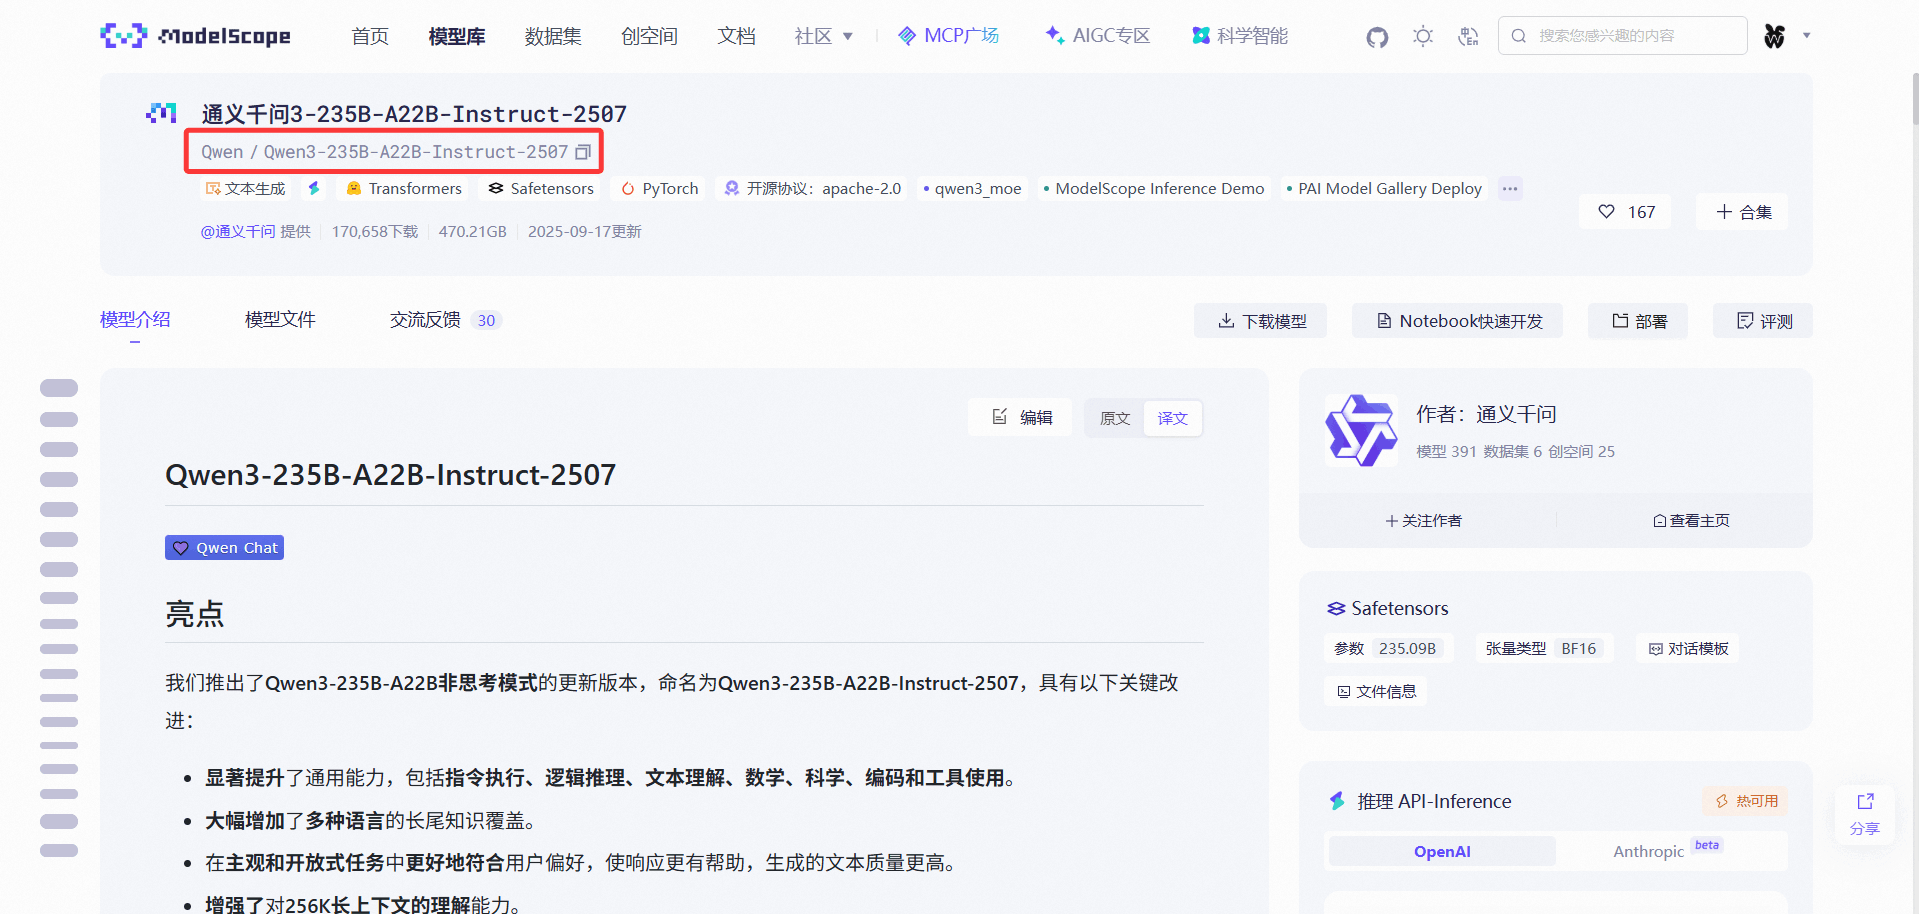The image size is (1919, 914).
Task: Click the 热可用 status badge
Action: point(1746,801)
